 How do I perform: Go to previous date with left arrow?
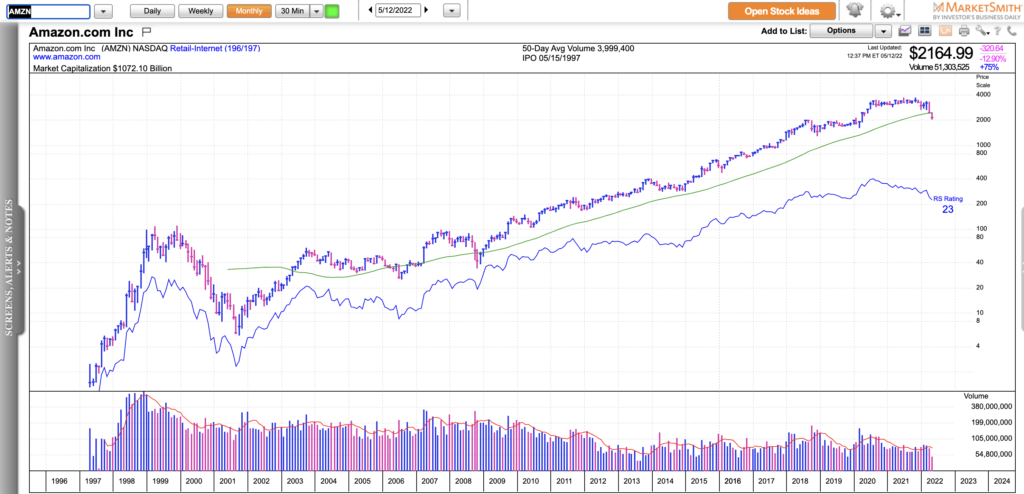370,10
